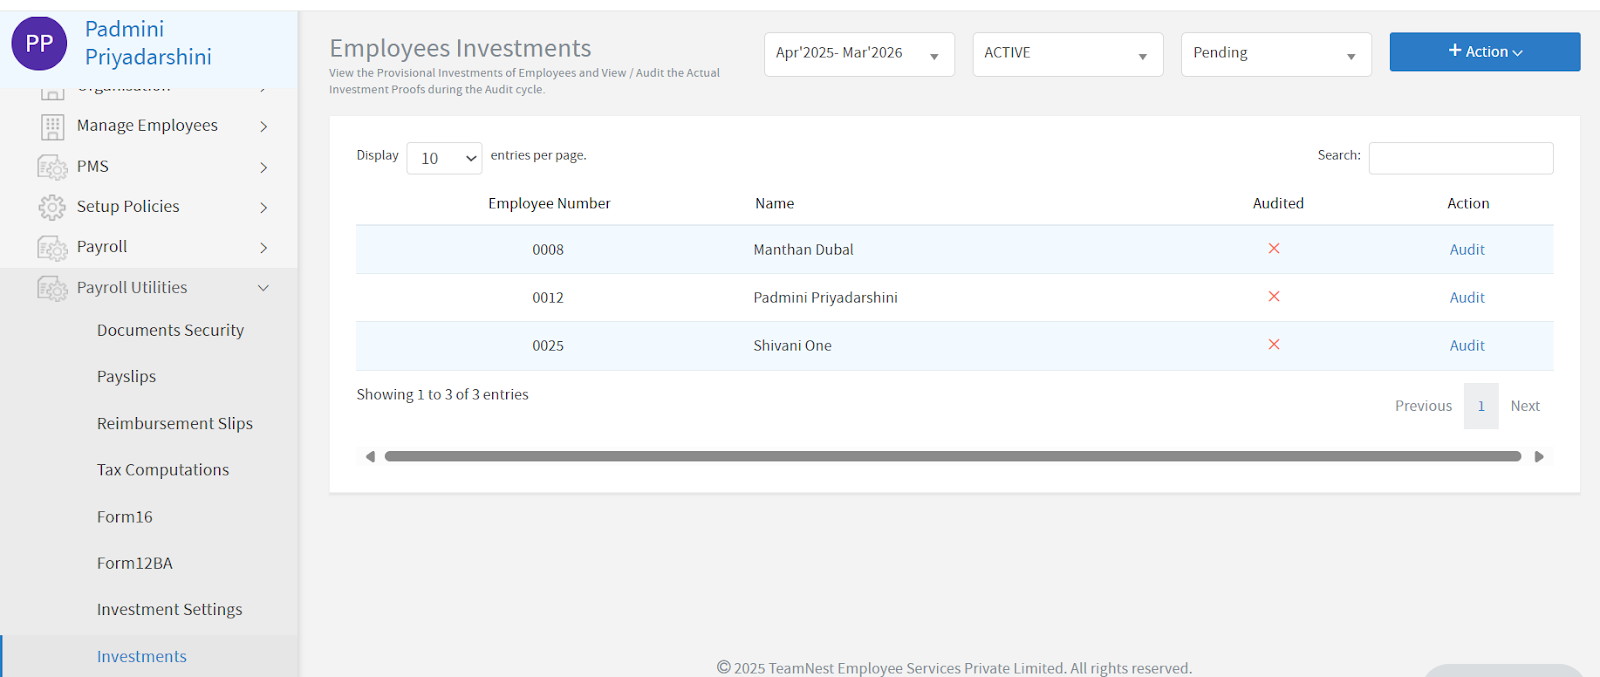Go to Investment Settings menu item

(x=169, y=610)
